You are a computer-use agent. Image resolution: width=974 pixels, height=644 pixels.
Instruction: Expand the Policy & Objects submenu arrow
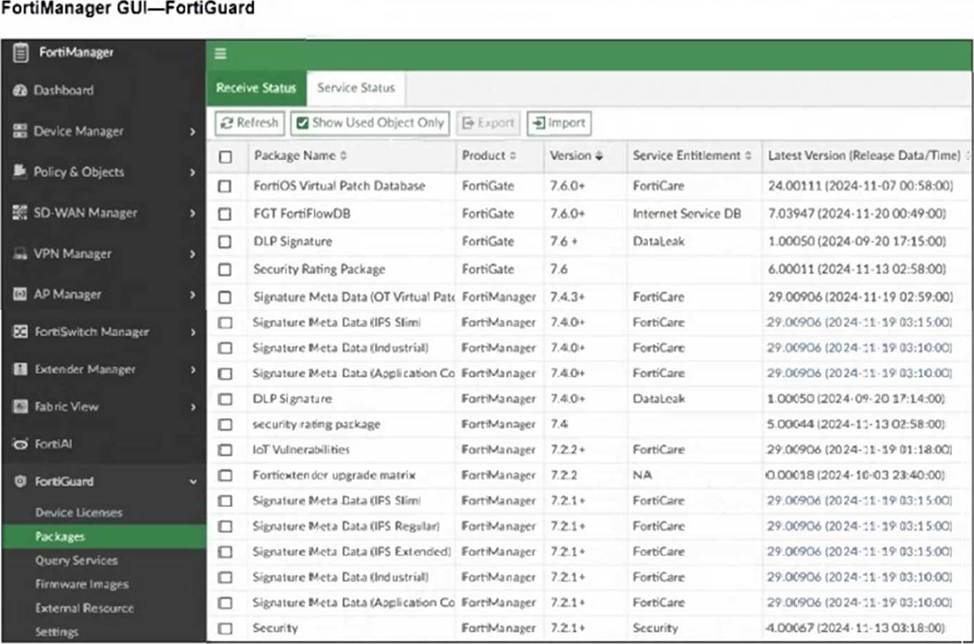point(192,172)
